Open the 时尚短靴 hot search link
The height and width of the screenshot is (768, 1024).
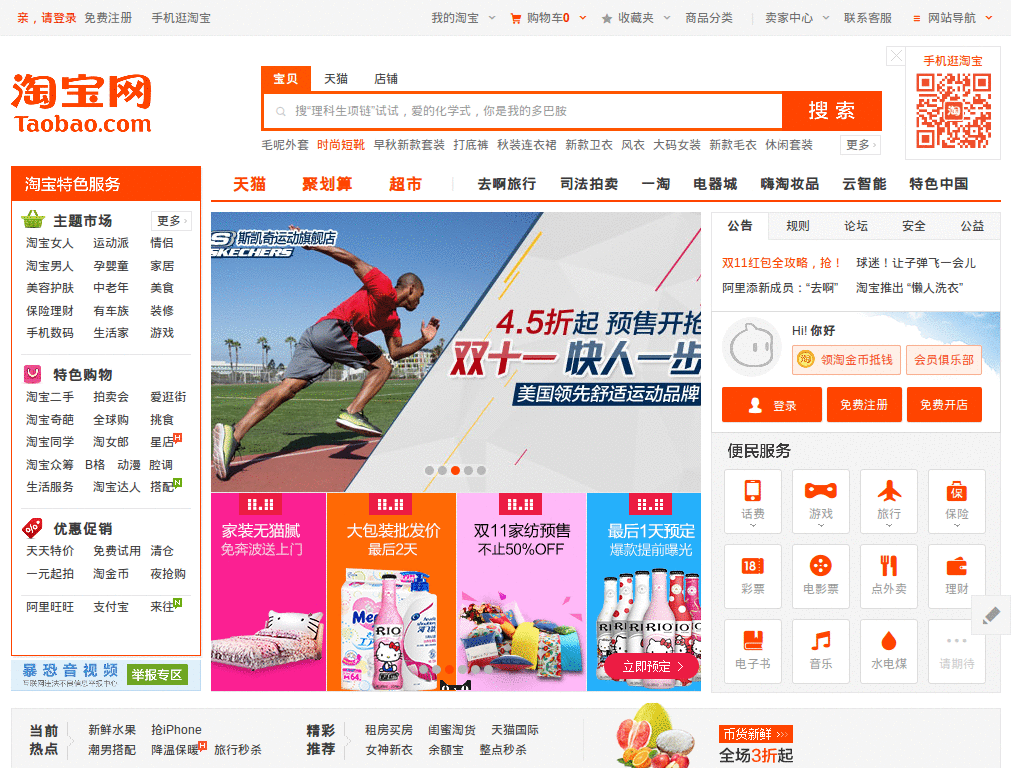341,145
